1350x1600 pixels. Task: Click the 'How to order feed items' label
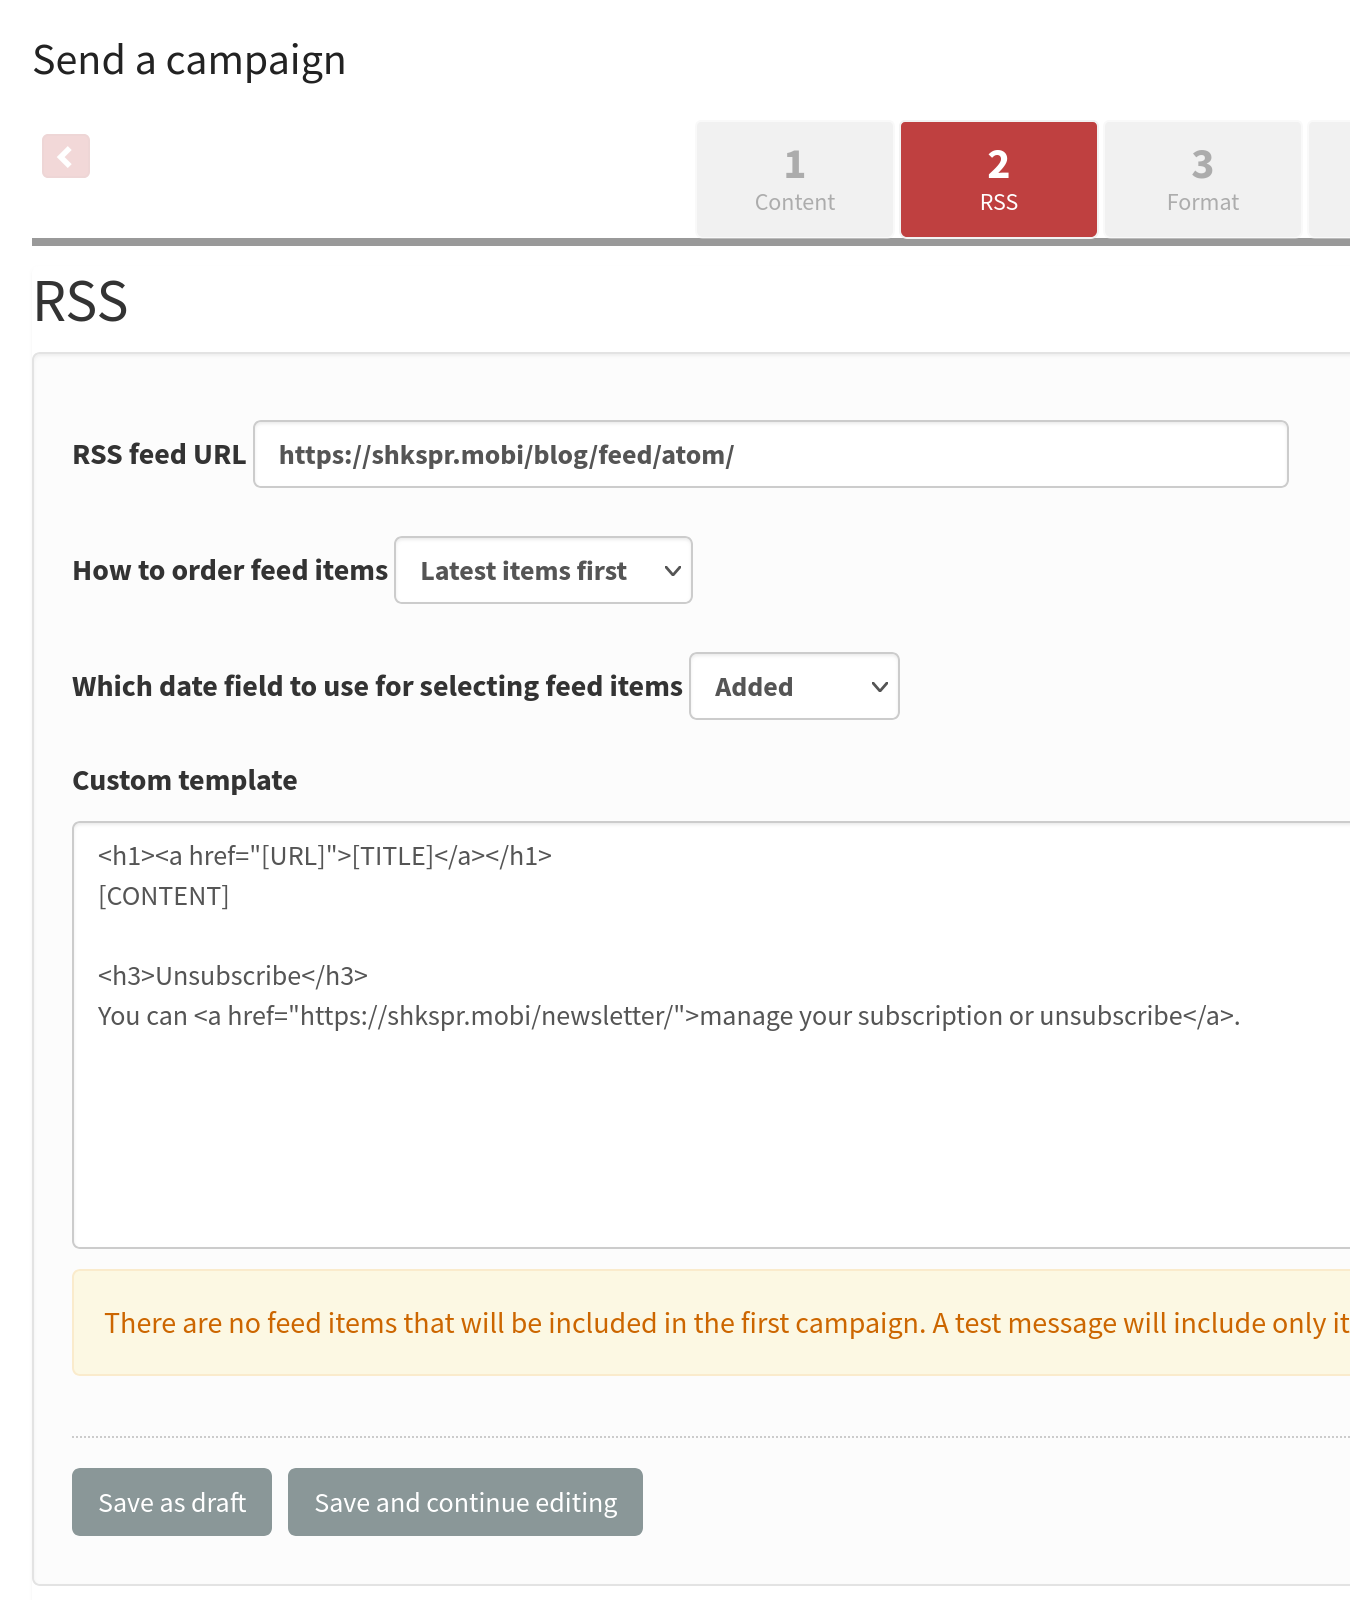230,571
